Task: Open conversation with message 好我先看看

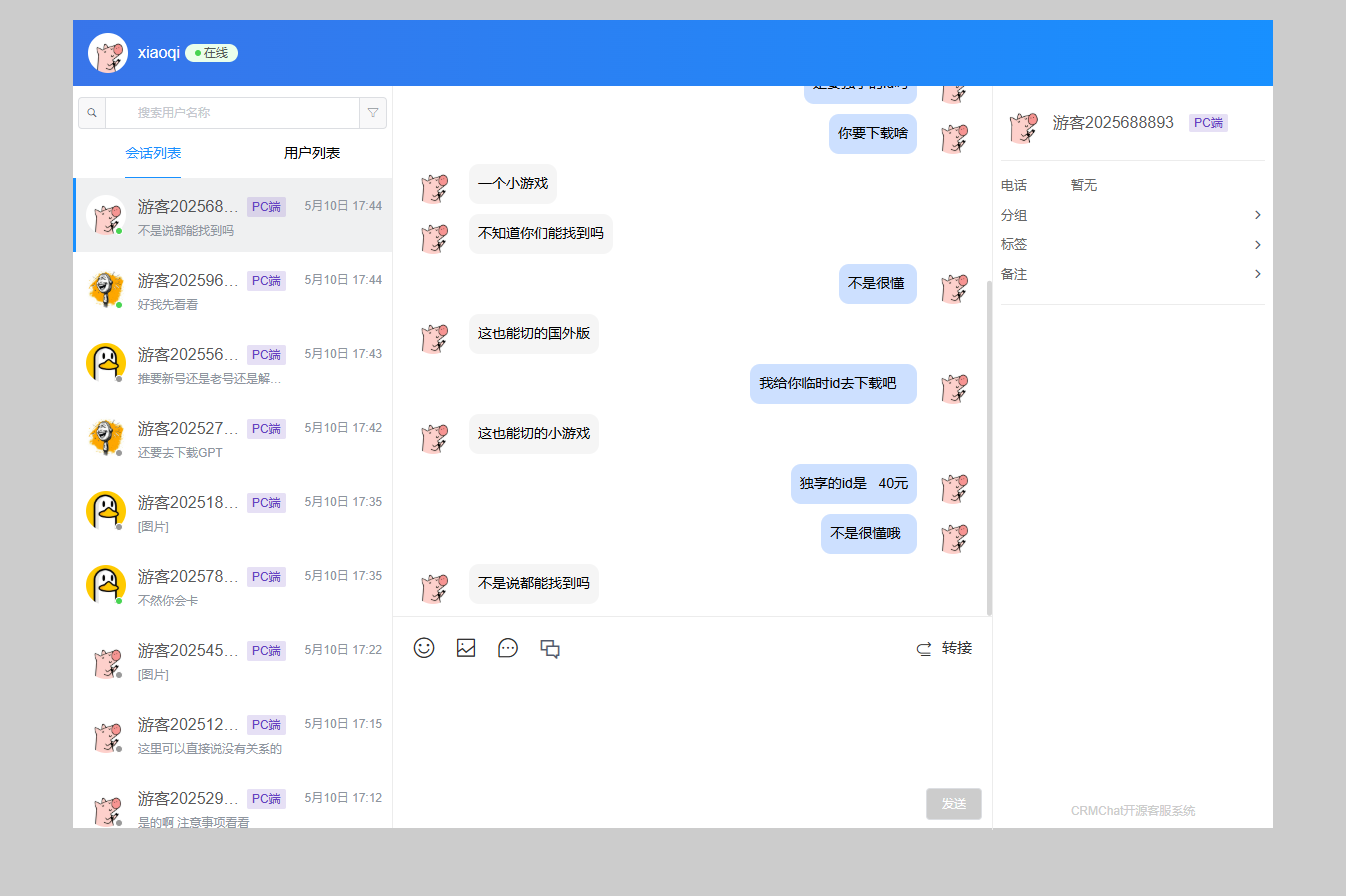Action: click(232, 289)
